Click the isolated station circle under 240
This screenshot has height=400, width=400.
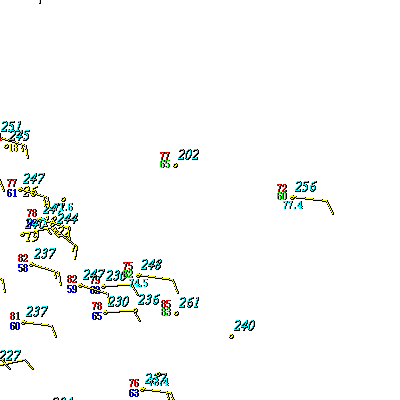(231, 337)
